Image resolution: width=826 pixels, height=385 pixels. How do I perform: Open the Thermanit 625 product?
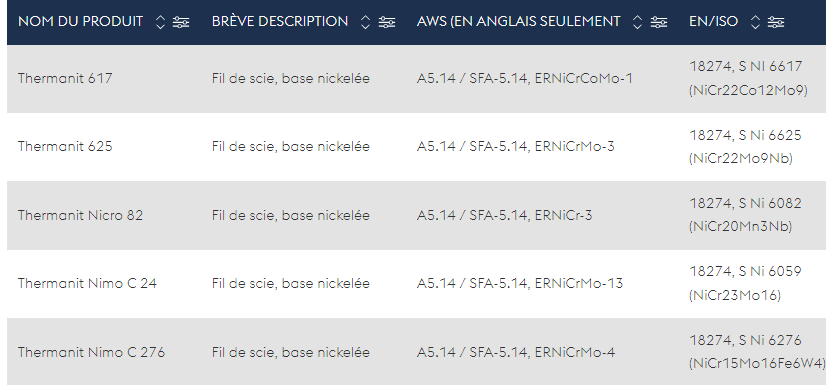pyautogui.click(x=65, y=146)
